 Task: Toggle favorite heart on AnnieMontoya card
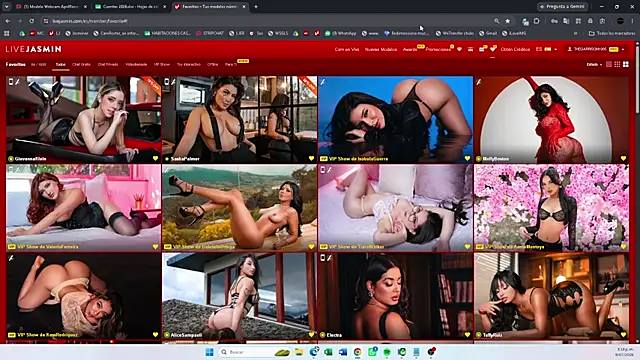coord(623,247)
